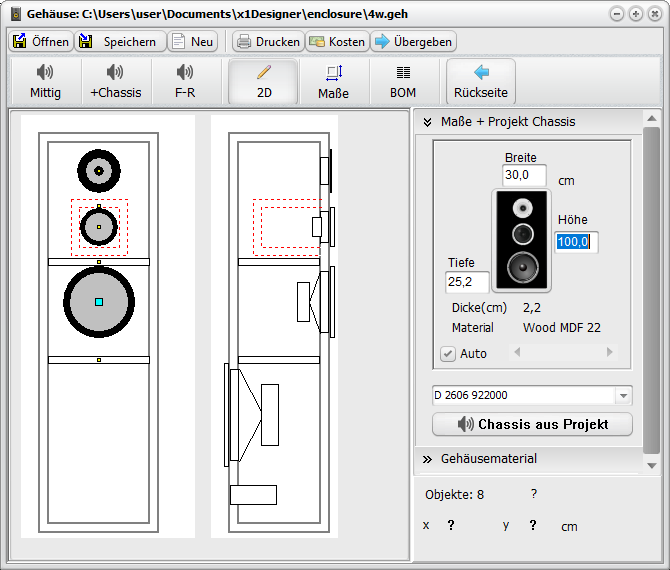Image resolution: width=670 pixels, height=570 pixels.
Task: Click the Dicke value 2,2
Action: 532,308
